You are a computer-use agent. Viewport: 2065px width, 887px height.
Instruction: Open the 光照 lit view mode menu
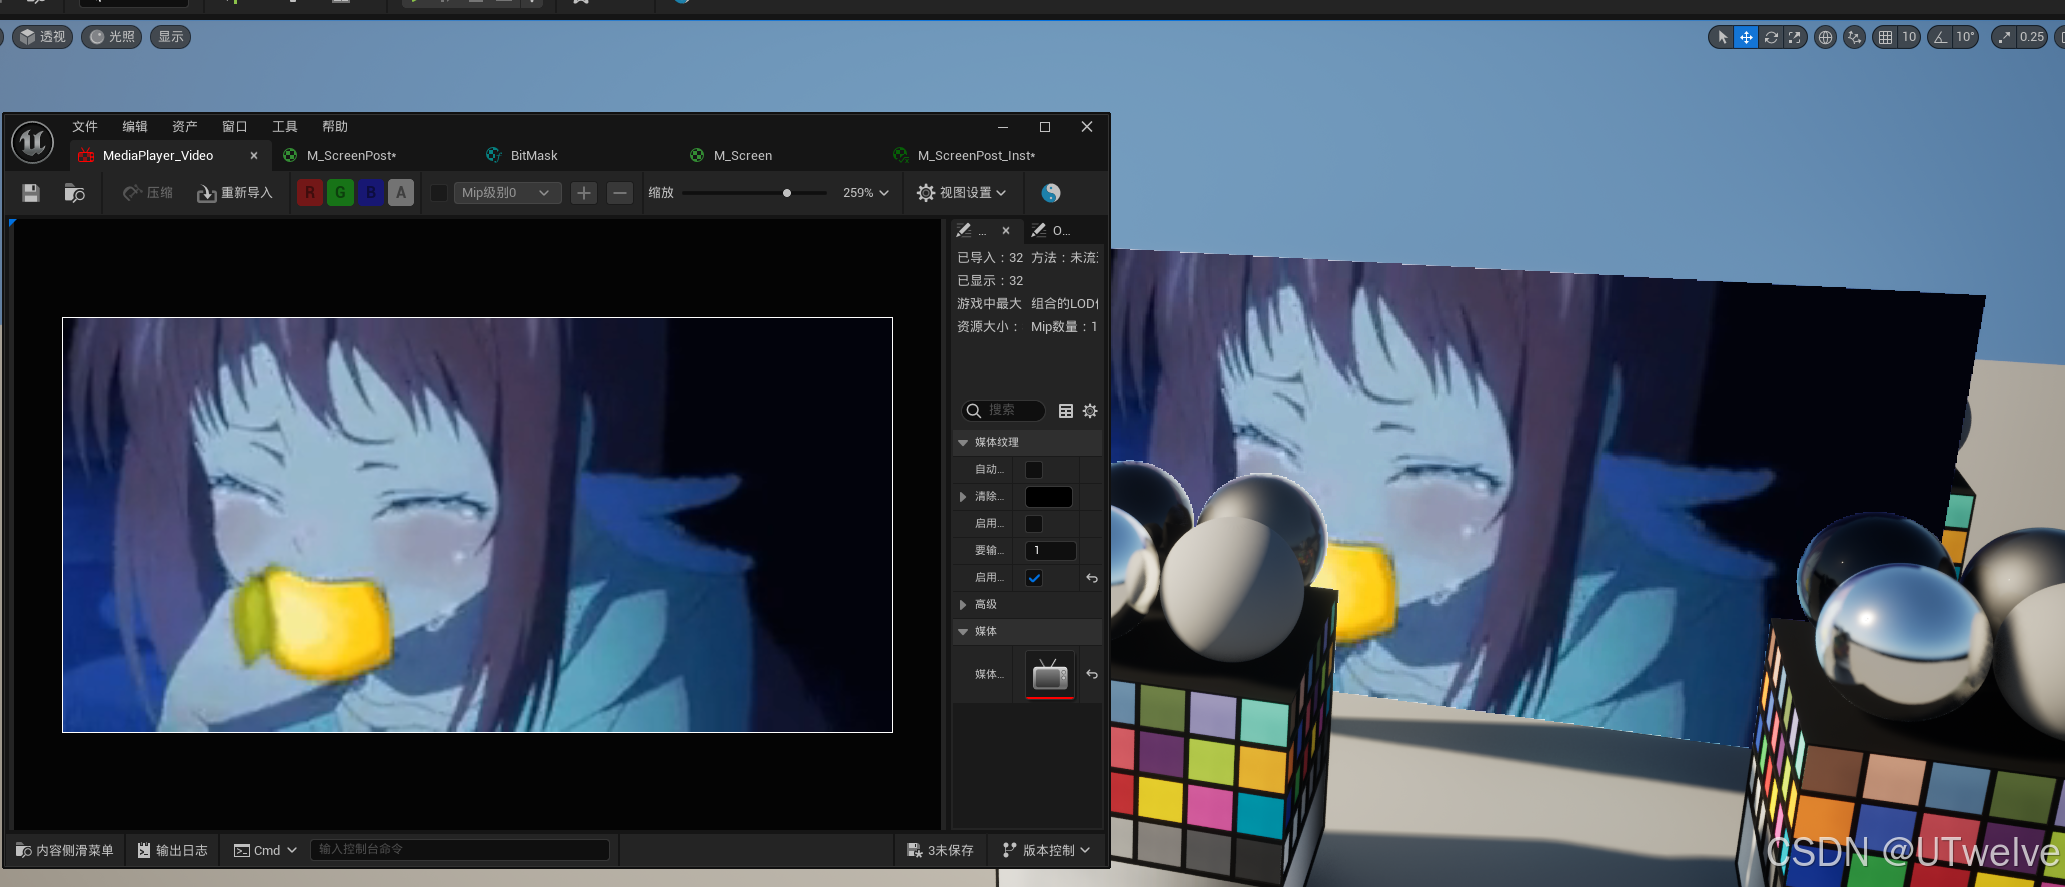tap(111, 37)
